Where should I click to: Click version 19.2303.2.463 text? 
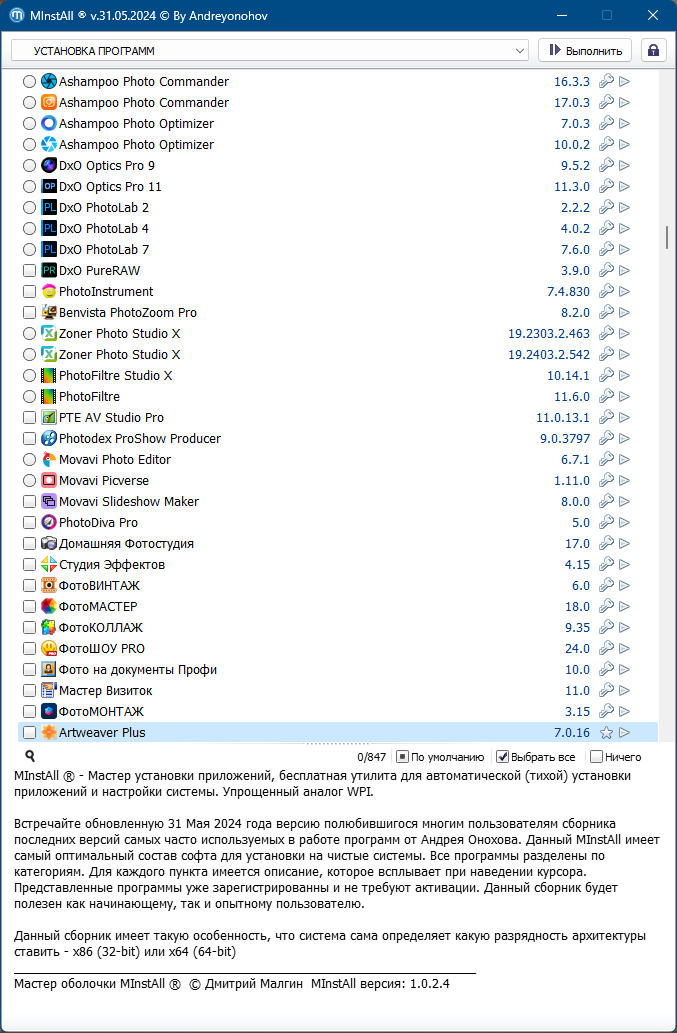coord(549,333)
